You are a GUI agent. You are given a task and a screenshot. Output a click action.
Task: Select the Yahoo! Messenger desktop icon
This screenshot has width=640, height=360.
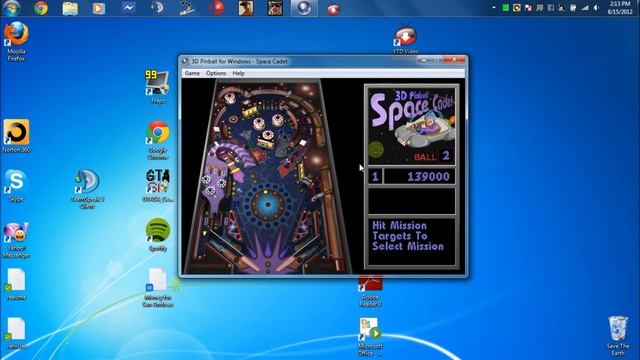point(16,240)
